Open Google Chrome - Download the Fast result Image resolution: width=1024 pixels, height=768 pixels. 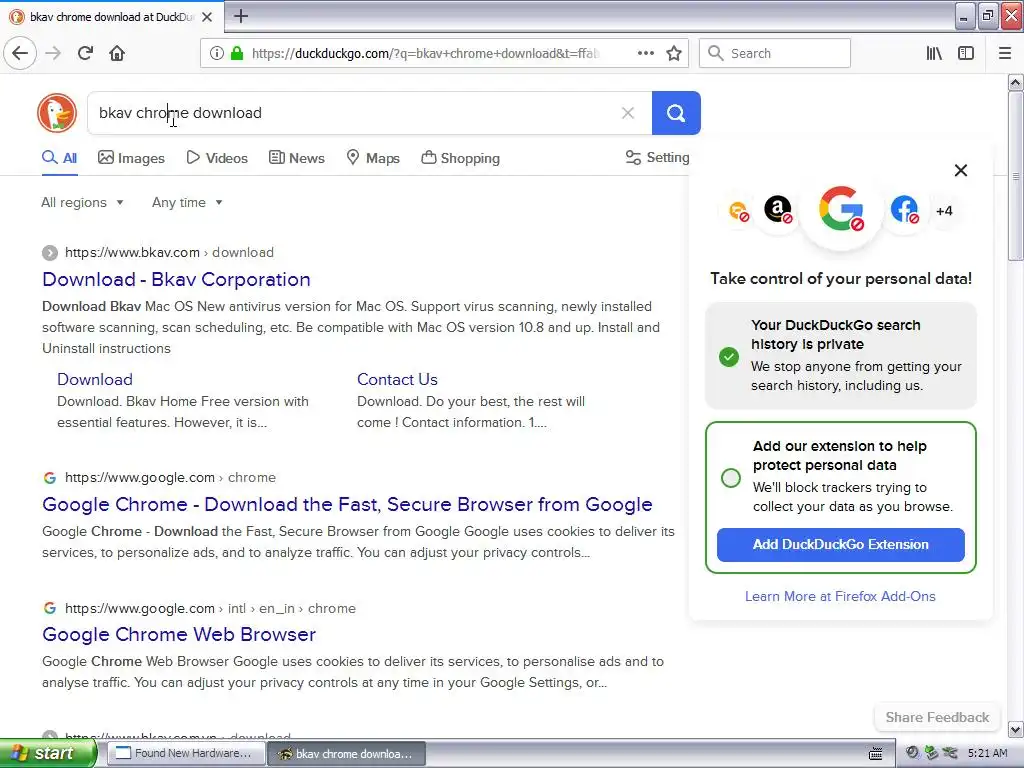click(x=347, y=504)
